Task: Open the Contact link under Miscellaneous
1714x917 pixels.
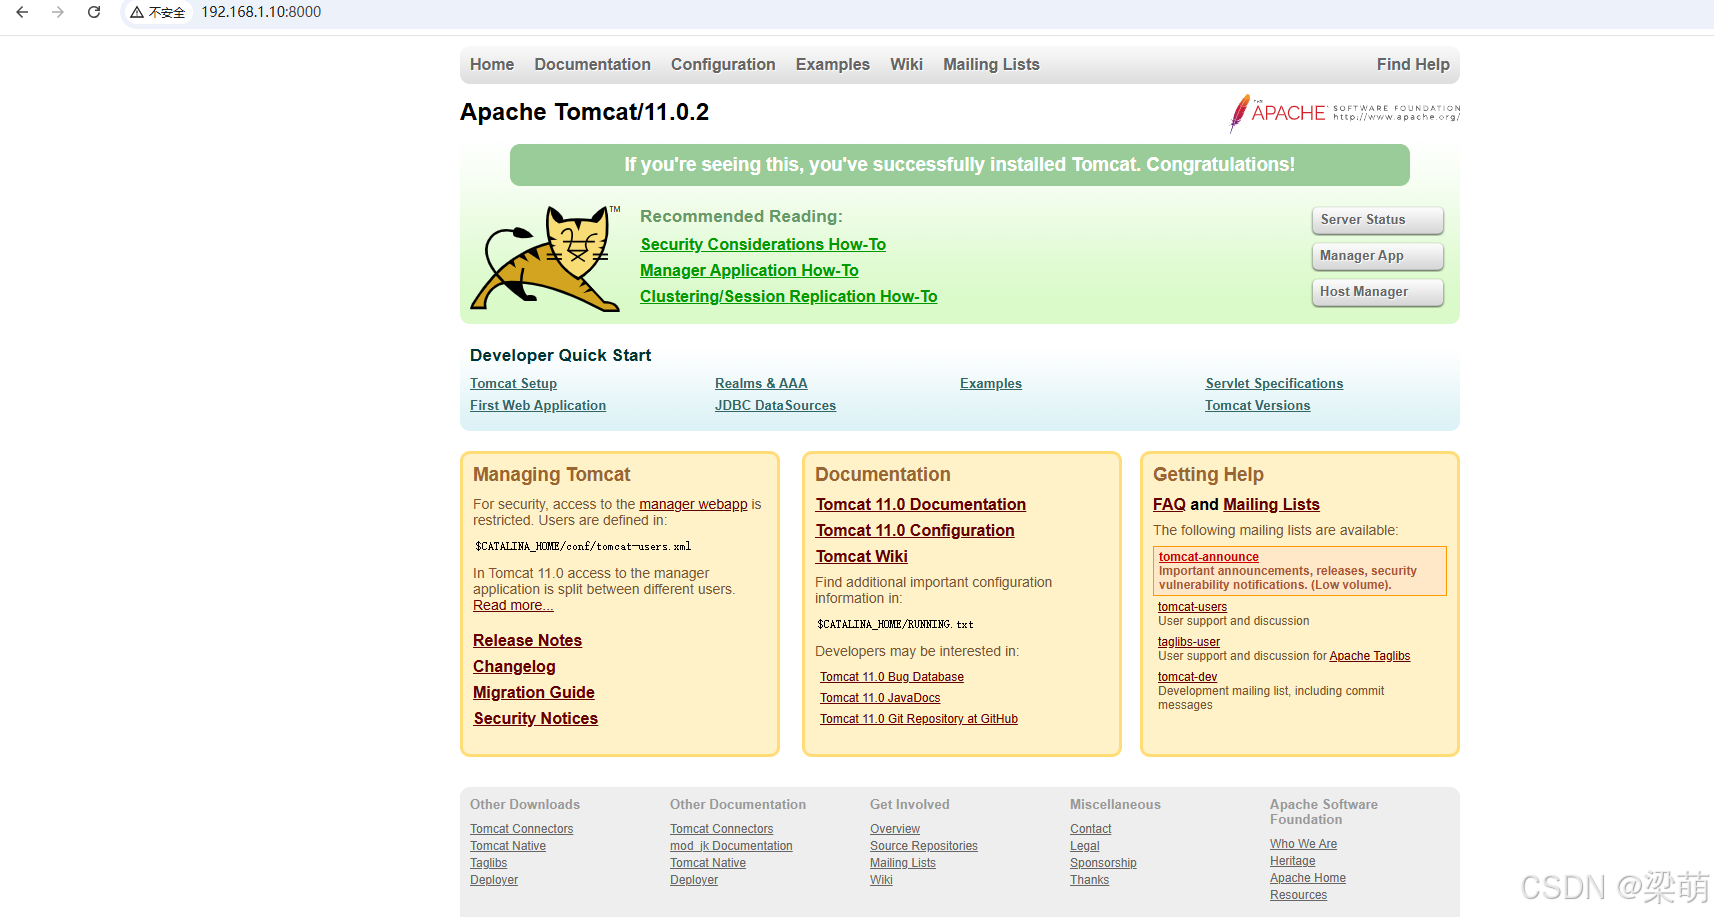Action: click(1090, 829)
